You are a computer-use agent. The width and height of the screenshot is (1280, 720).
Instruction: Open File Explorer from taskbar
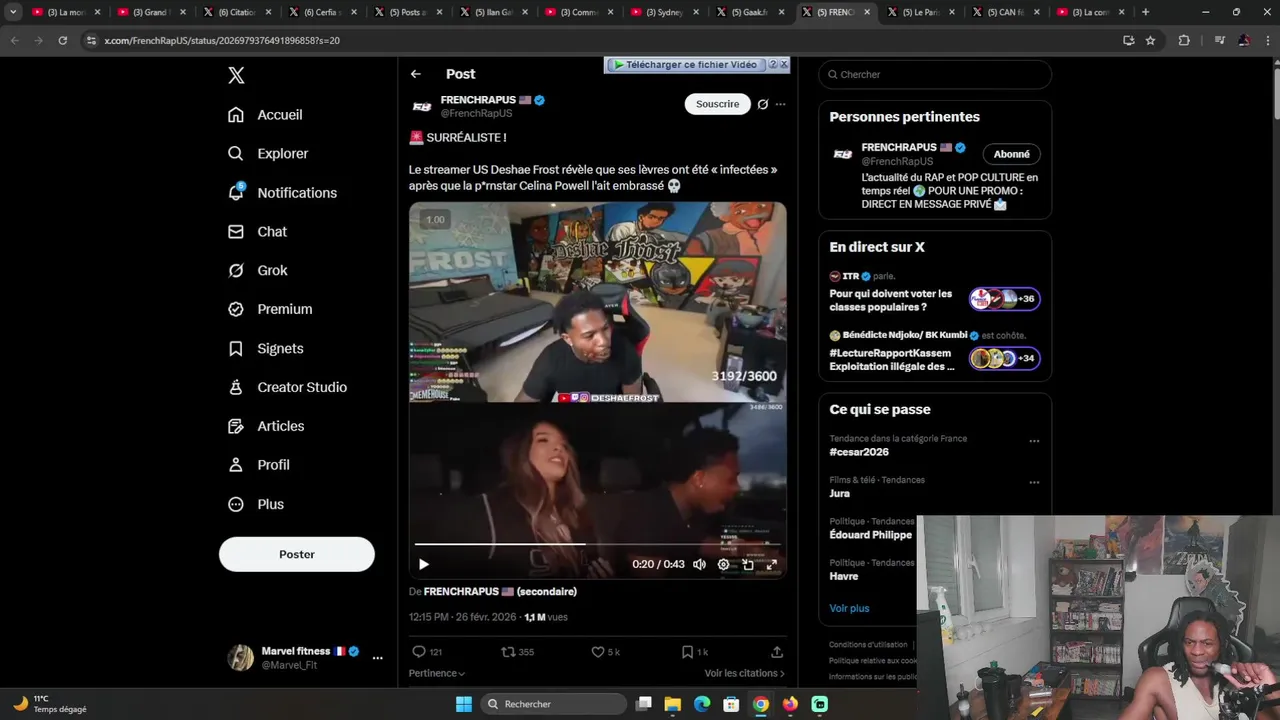(x=673, y=704)
